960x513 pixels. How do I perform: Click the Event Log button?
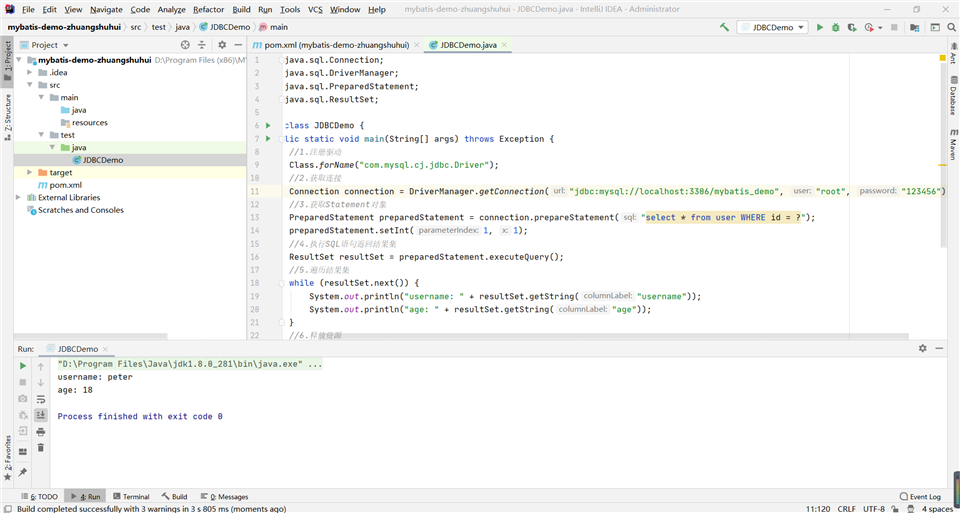(920, 496)
